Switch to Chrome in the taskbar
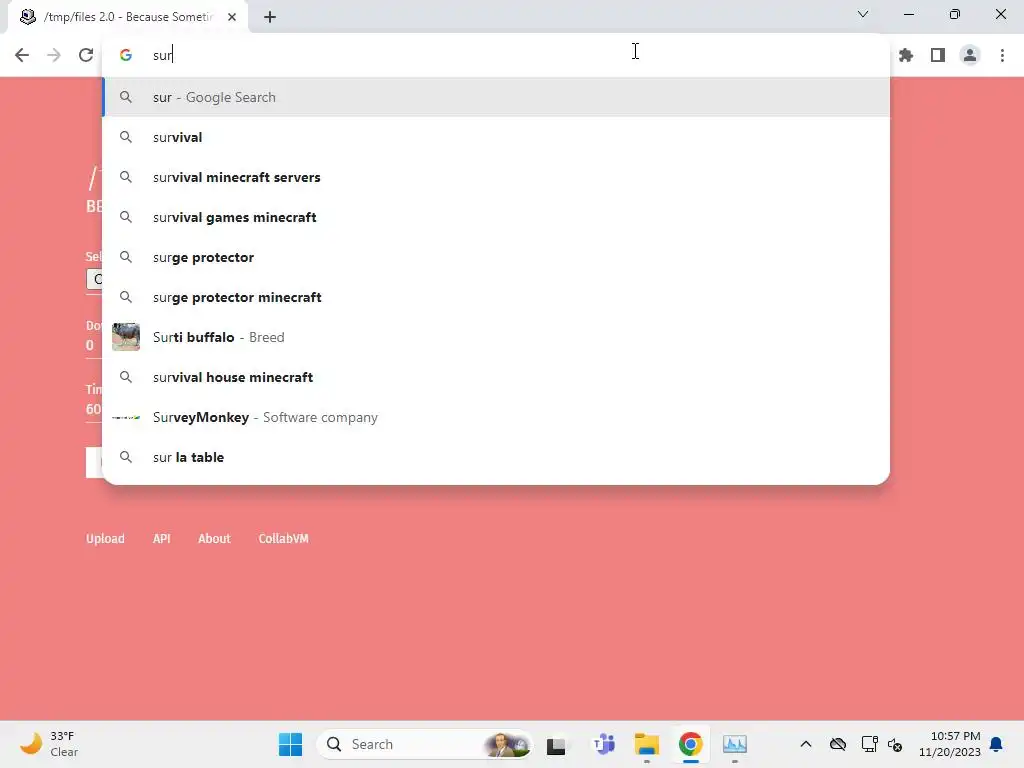This screenshot has width=1024, height=768. [690, 744]
